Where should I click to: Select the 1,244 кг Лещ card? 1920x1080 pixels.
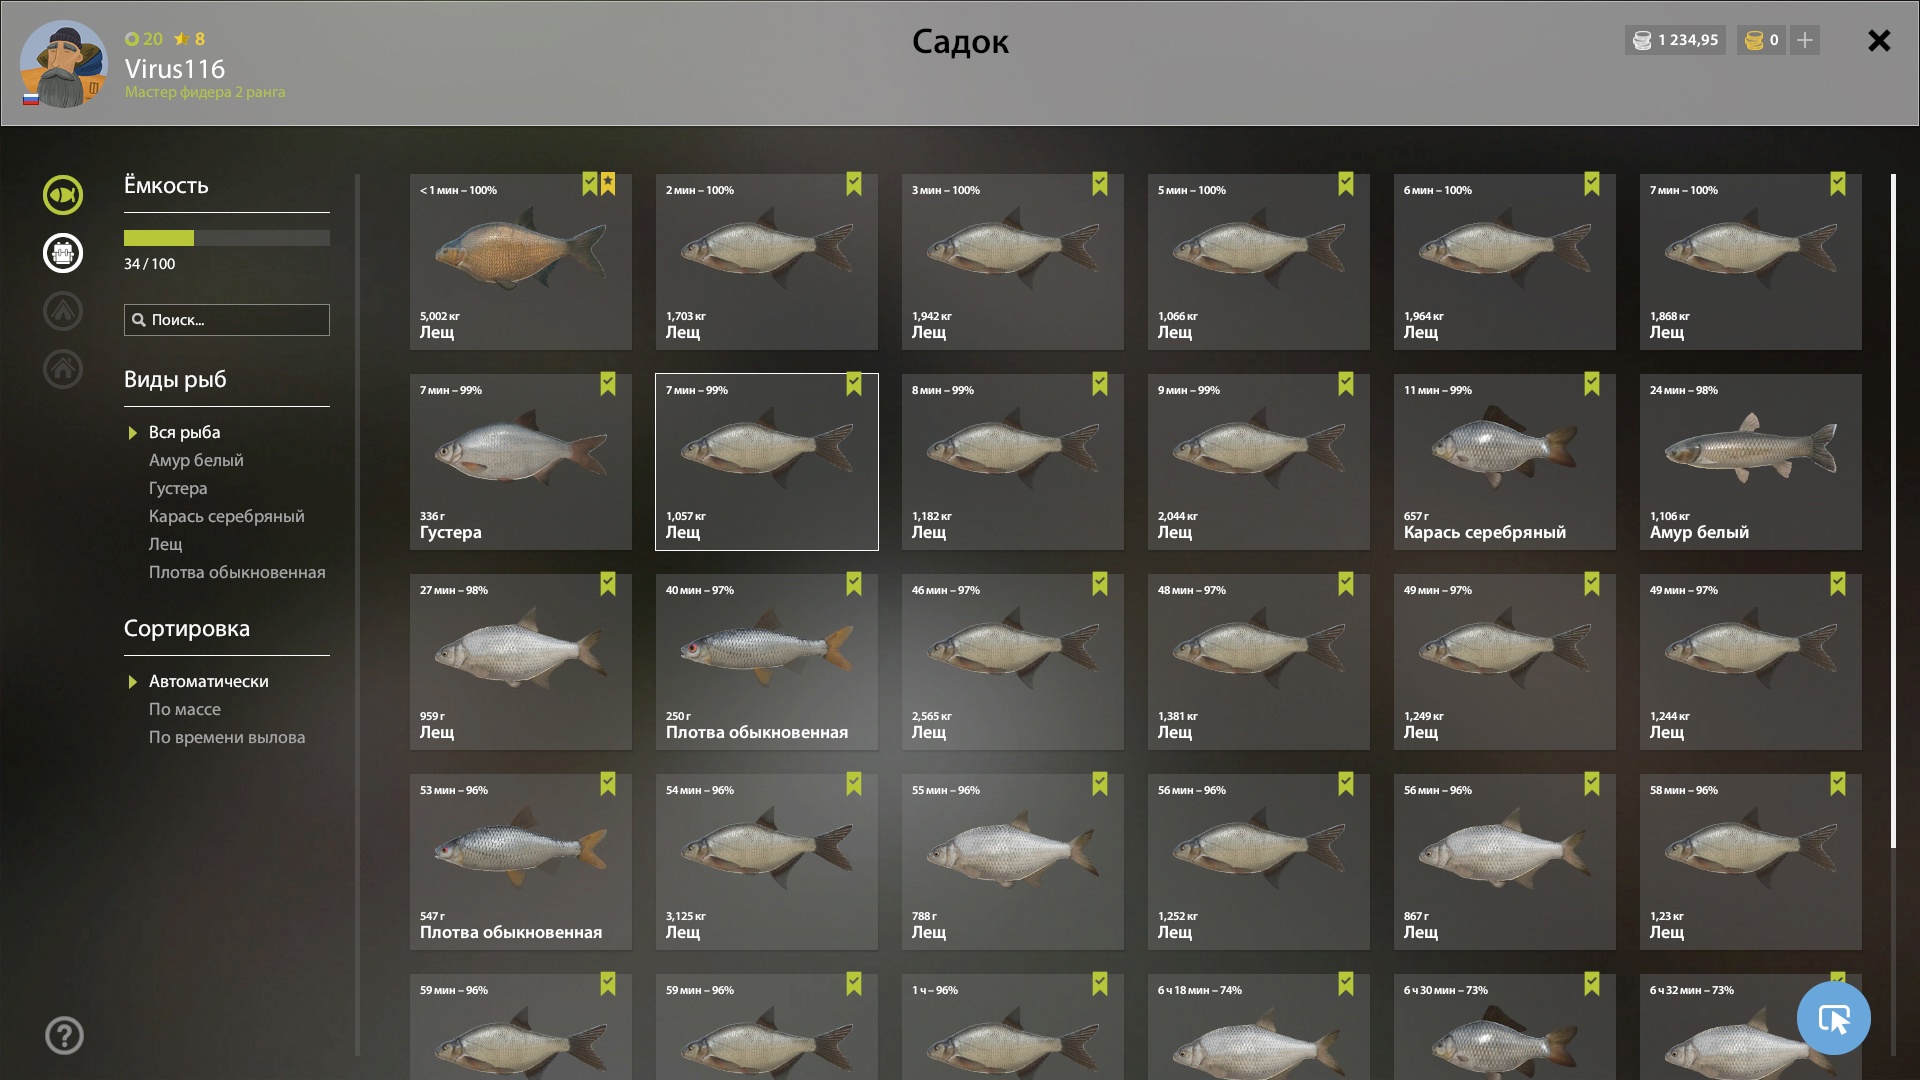point(1750,662)
